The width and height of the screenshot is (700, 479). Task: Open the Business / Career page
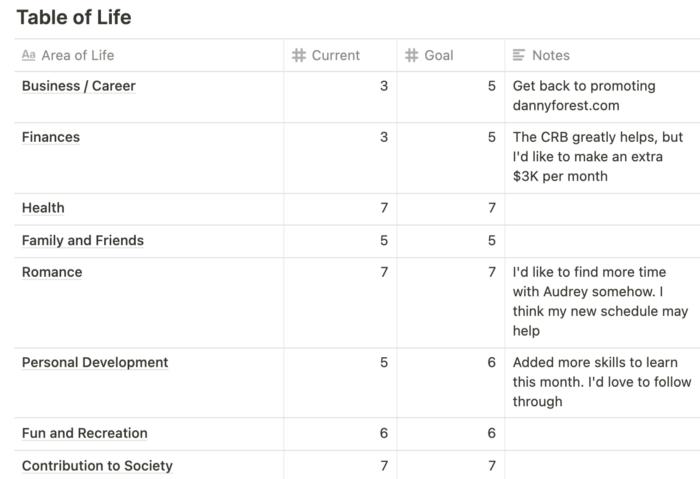point(79,86)
